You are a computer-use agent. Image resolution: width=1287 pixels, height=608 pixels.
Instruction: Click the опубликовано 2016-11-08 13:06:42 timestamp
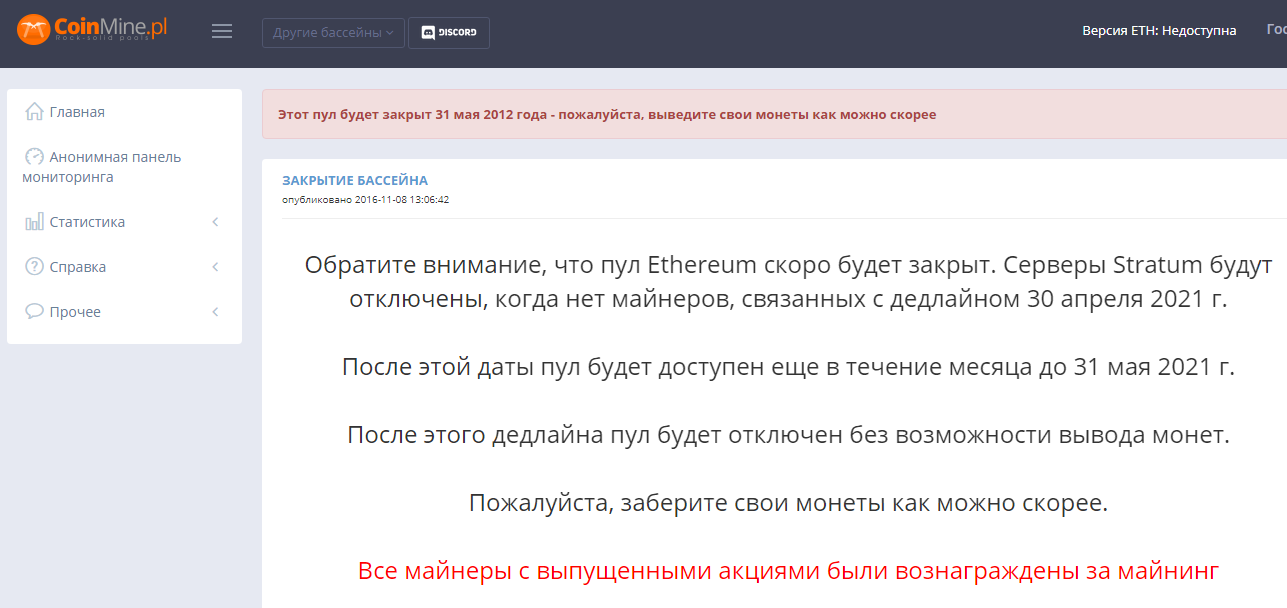tap(365, 199)
